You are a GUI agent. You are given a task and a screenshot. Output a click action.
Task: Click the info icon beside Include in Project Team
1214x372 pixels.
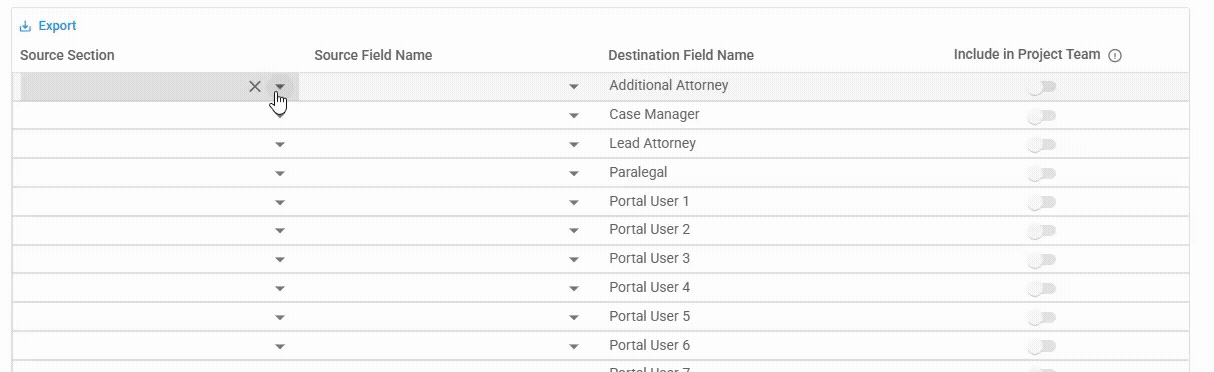tap(1115, 56)
